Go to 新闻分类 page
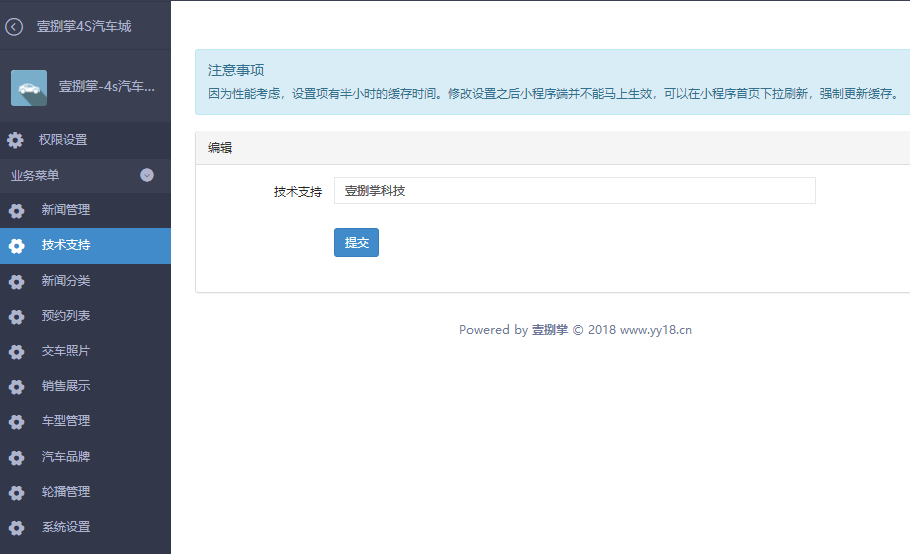This screenshot has height=554, width=910. click(85, 281)
